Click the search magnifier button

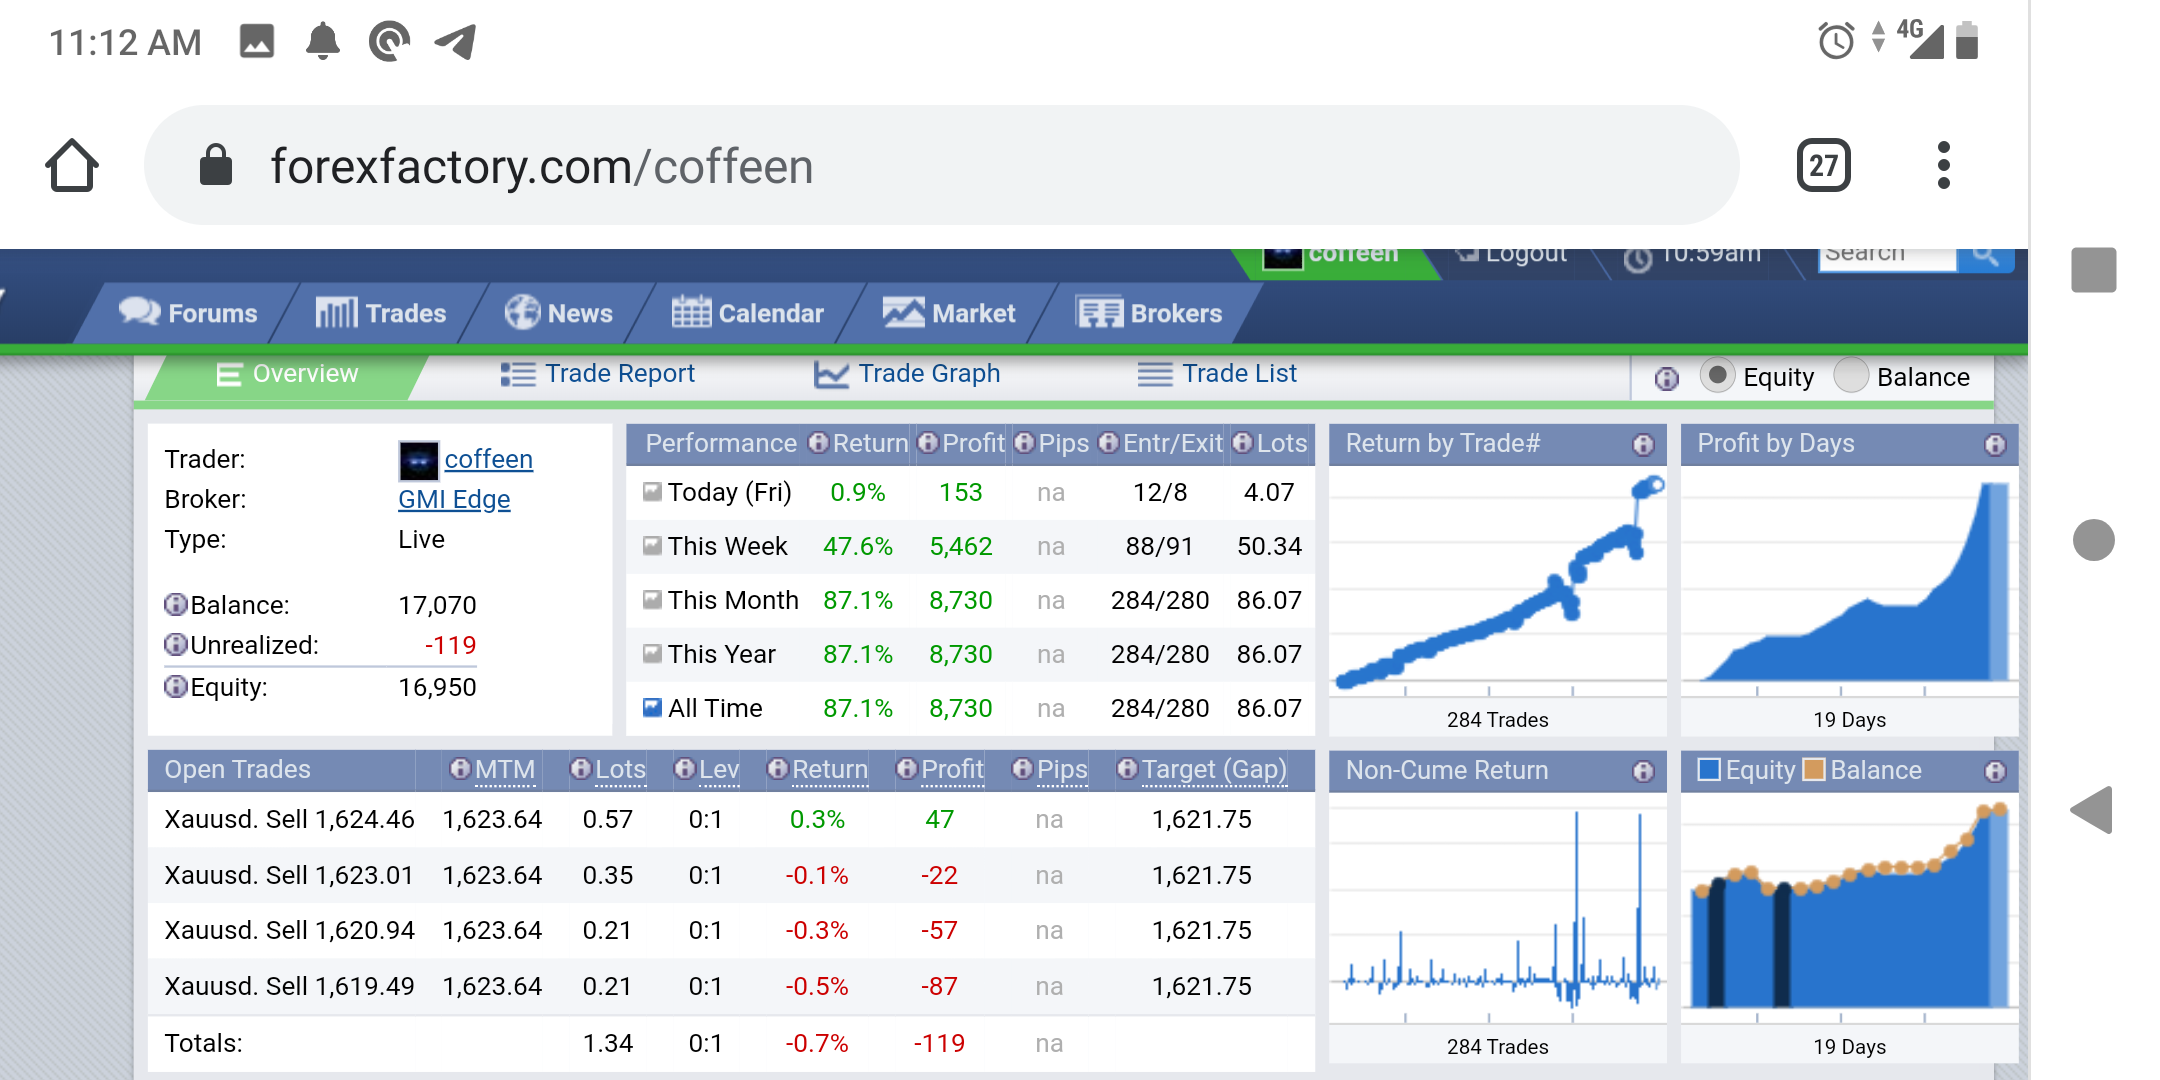coord(1985,256)
